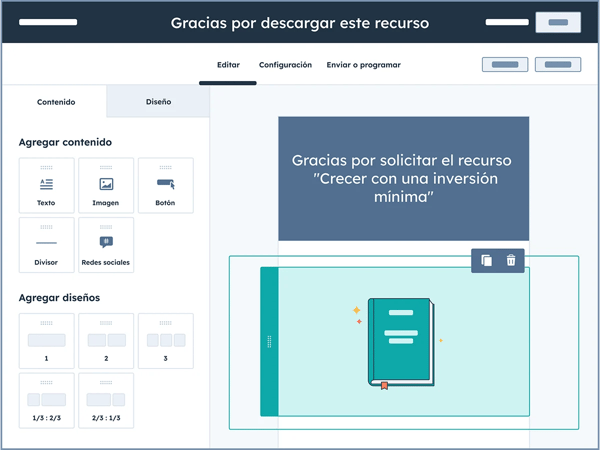
Task: Switch to the Contenido tab
Action: coord(55,102)
